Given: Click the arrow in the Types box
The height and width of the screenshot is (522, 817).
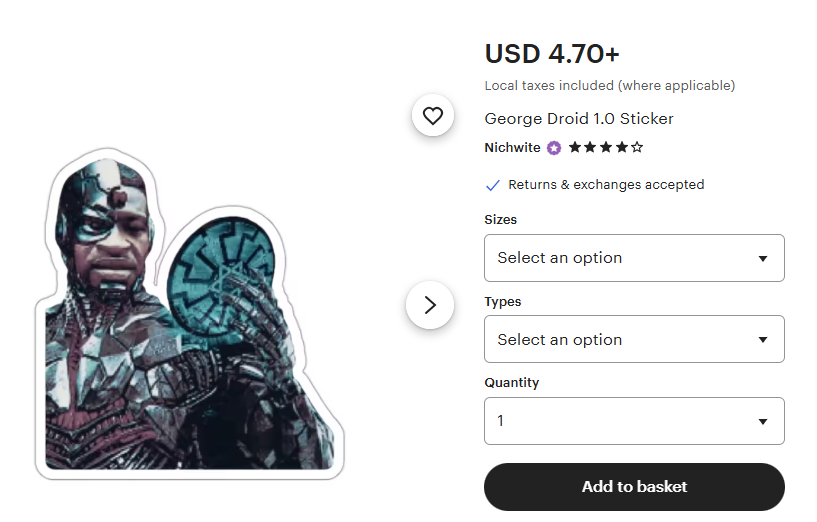Looking at the screenshot, I should pyautogui.click(x=763, y=340).
